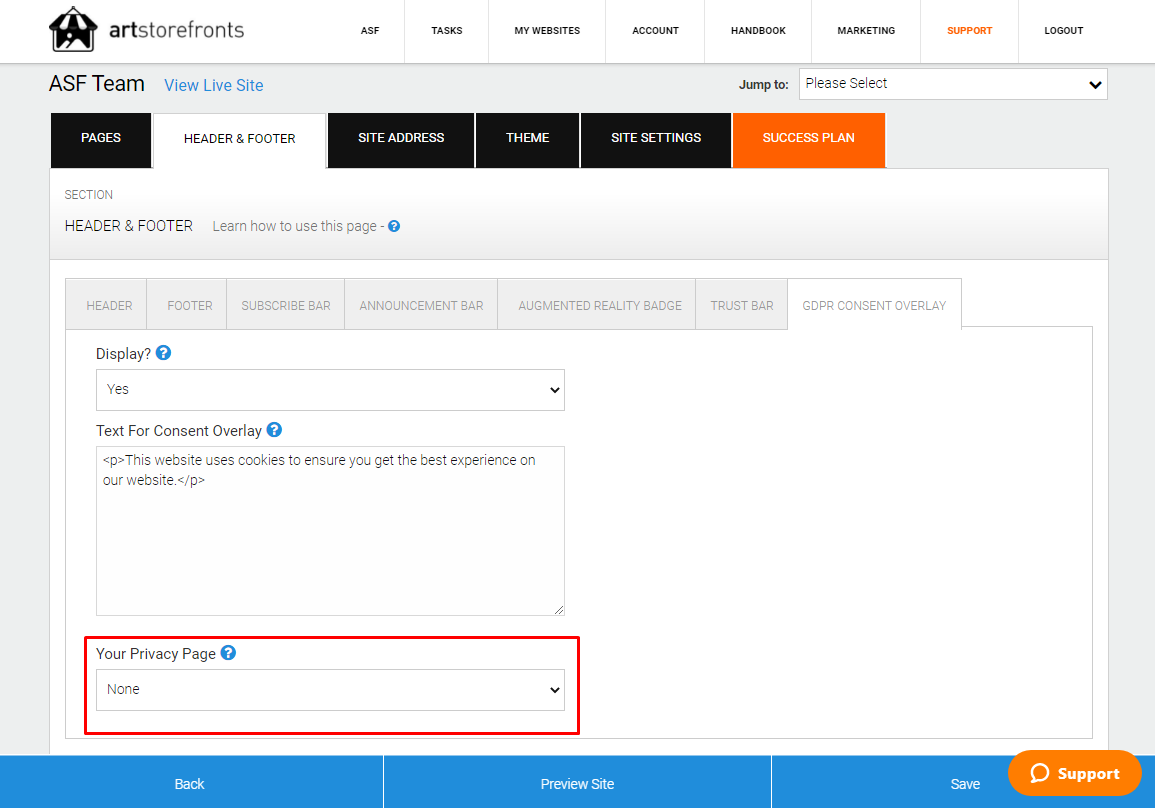The width and height of the screenshot is (1155, 808).
Task: Open the orange Support chat bubble
Action: point(1074,773)
